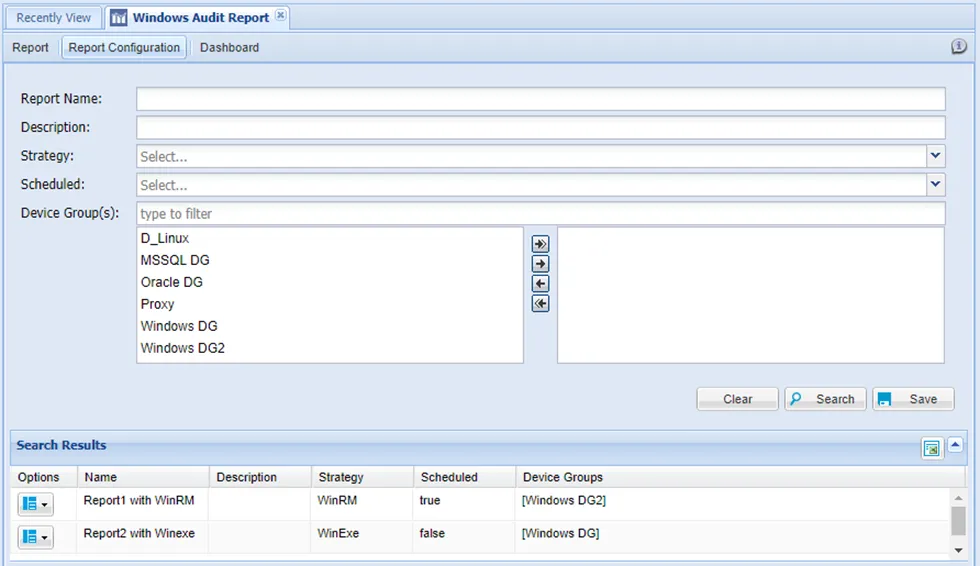Select Windows DG in the available device groups list

point(330,325)
